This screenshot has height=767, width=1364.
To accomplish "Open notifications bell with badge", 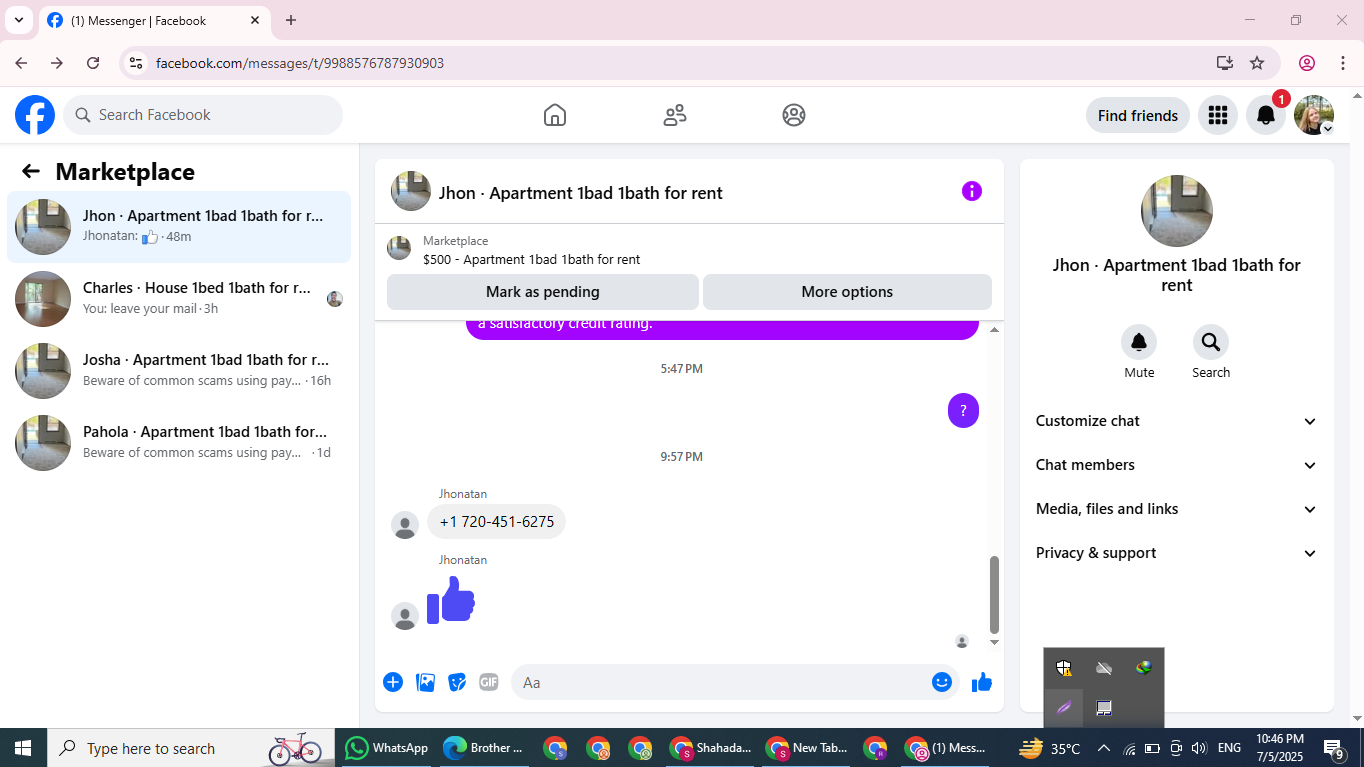I will click(1266, 115).
